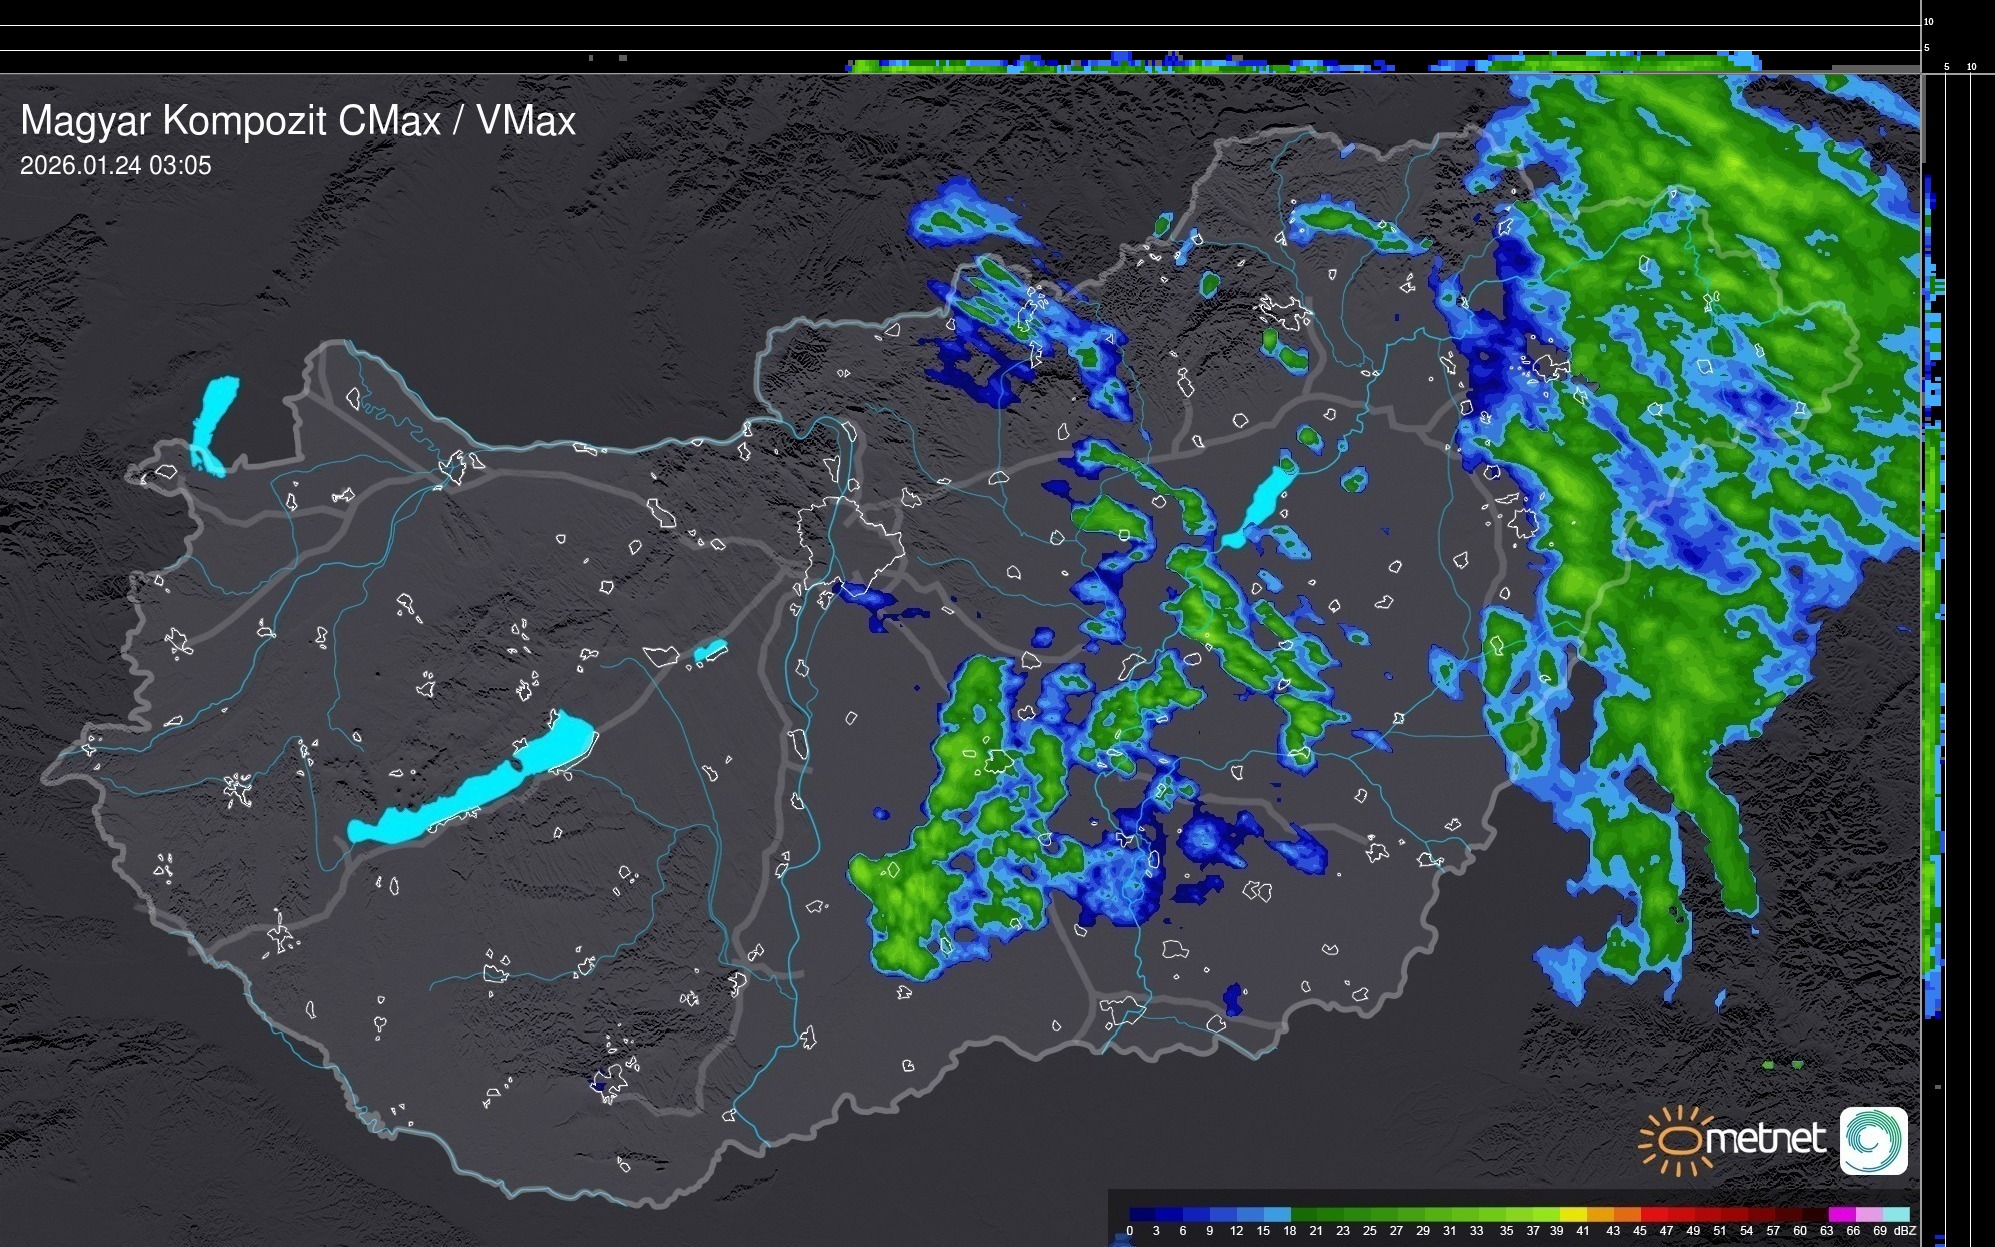Click the light cyan 69 dBZ swatch

click(x=1895, y=1215)
